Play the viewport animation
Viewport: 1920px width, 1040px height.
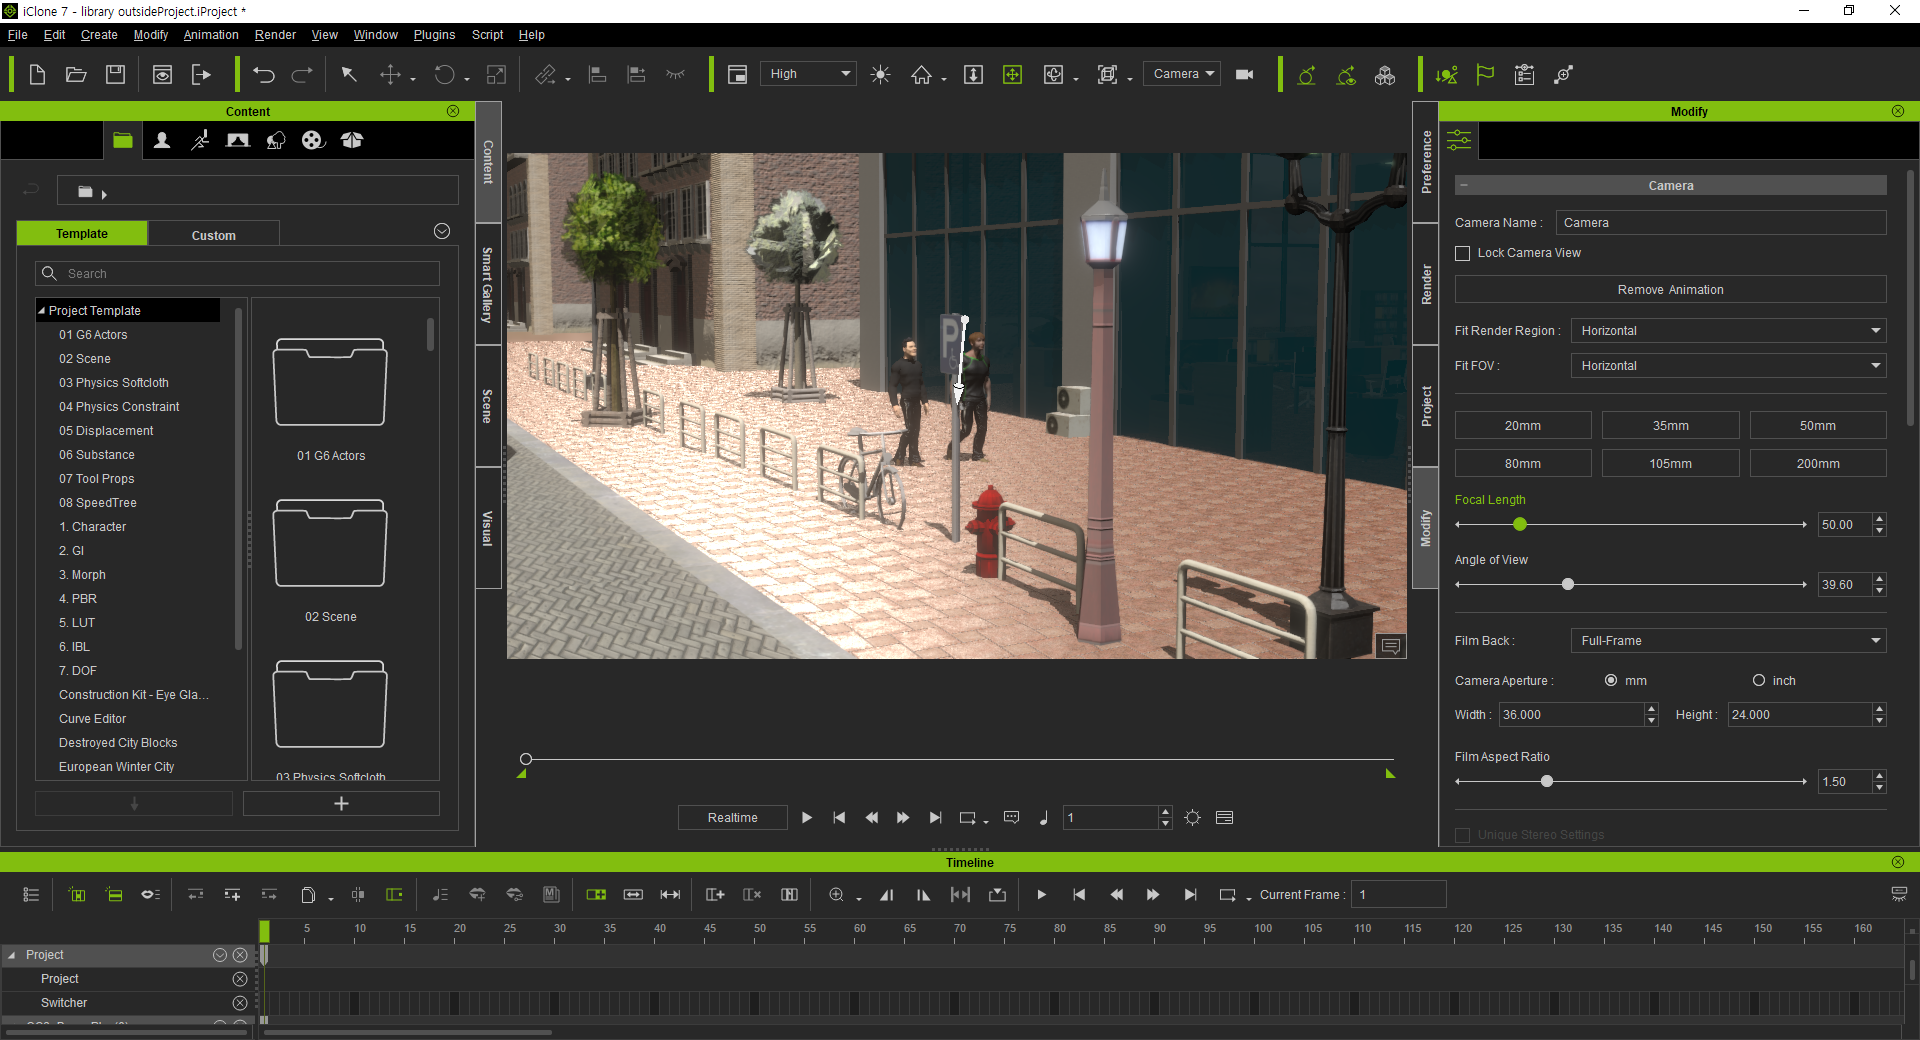click(x=807, y=818)
